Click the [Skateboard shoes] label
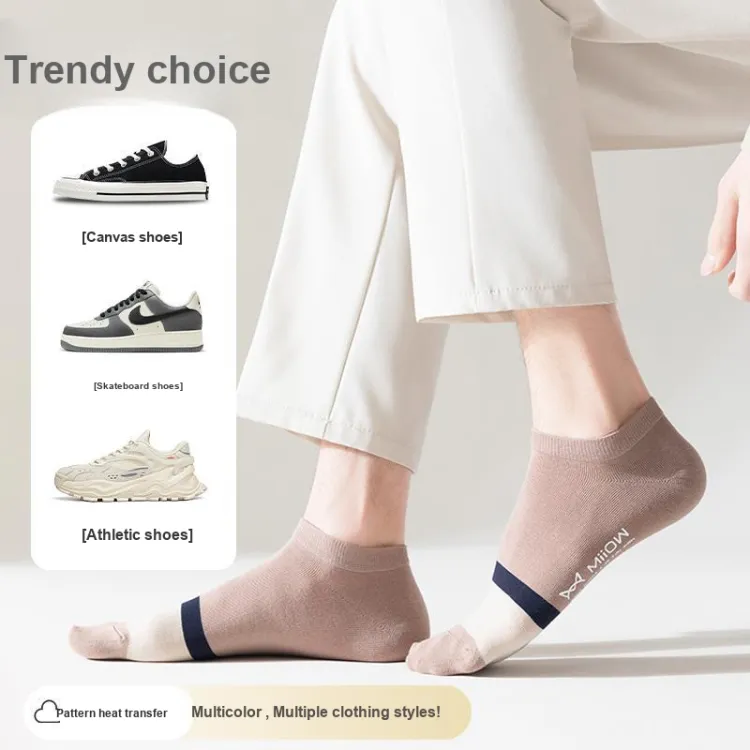Image resolution: width=750 pixels, height=750 pixels. pyautogui.click(x=138, y=386)
